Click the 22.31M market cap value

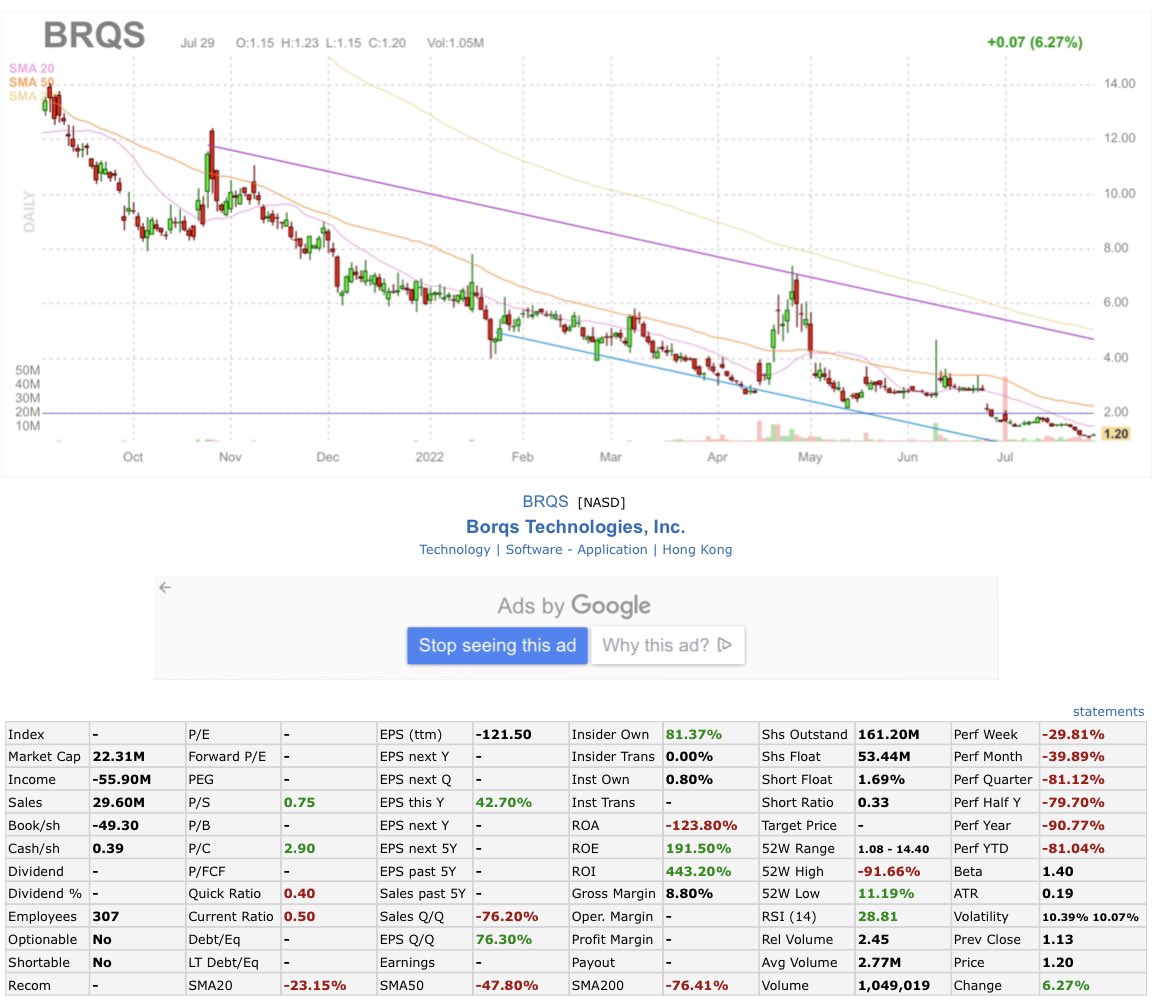119,757
